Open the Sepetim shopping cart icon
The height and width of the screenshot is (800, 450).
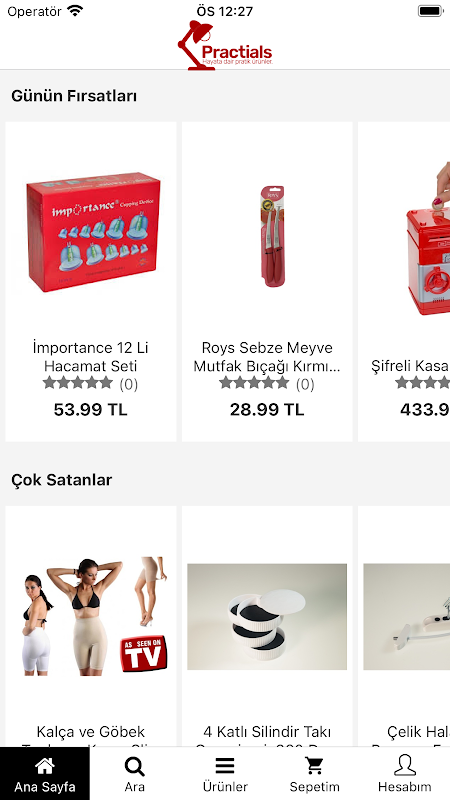(314, 766)
